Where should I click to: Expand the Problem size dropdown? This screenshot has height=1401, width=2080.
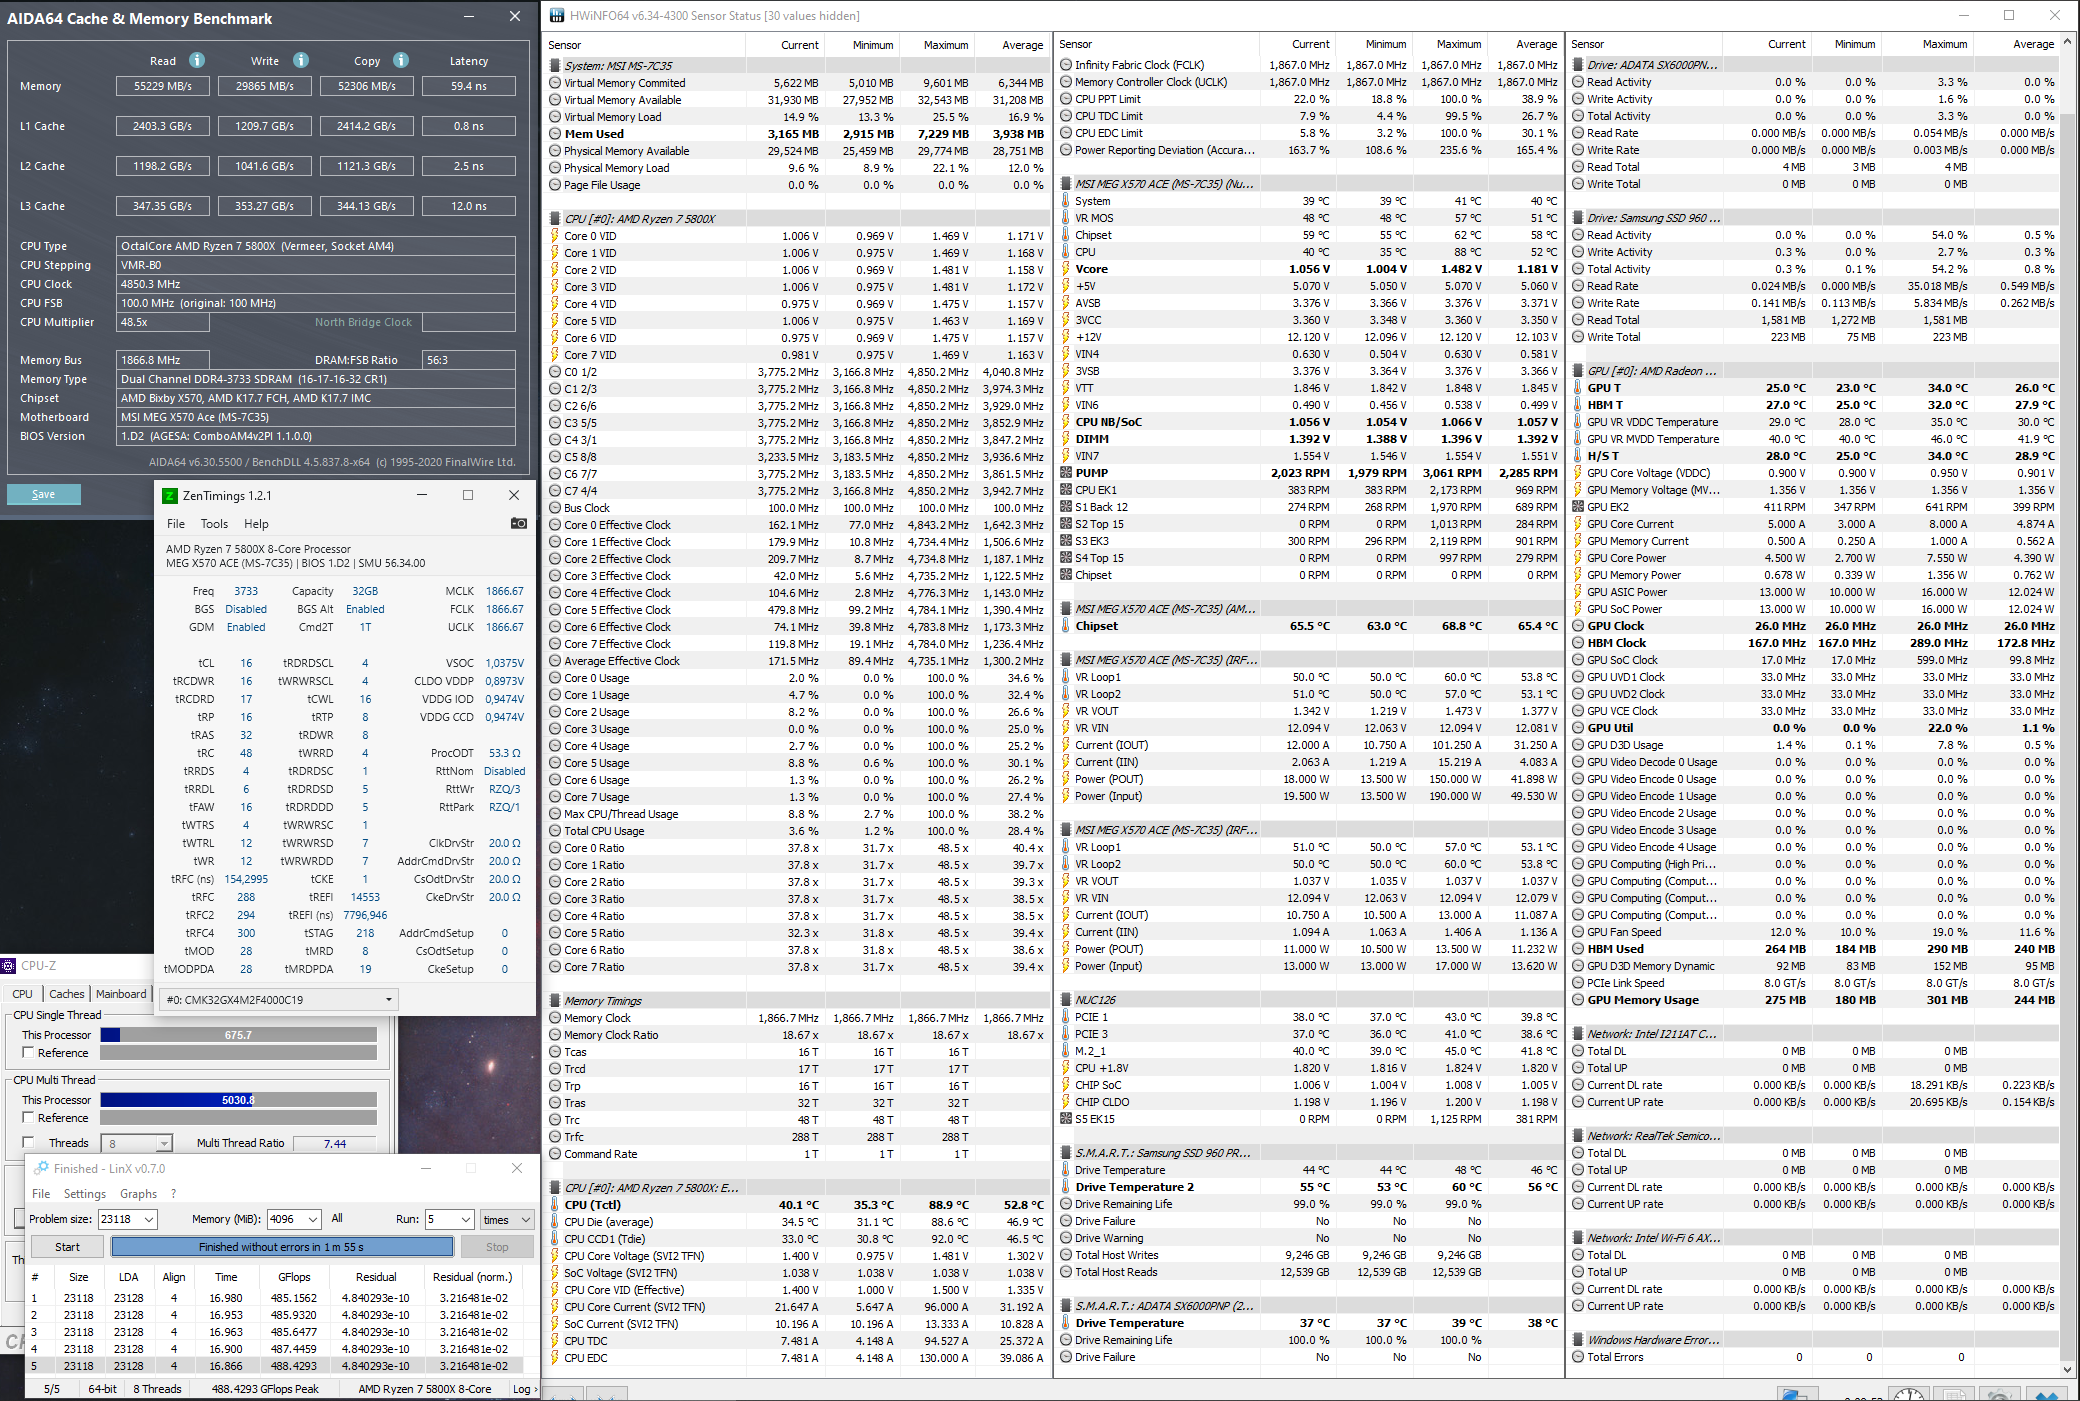149,1219
